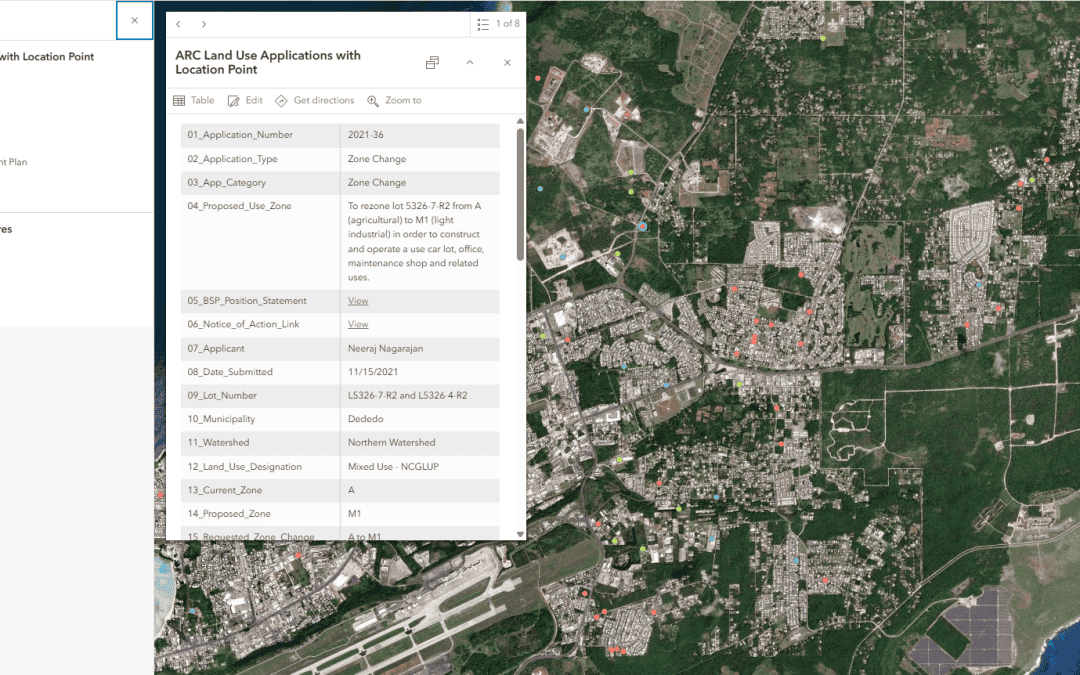Click the Edit action in popup
This screenshot has width=1080, height=675.
245,101
